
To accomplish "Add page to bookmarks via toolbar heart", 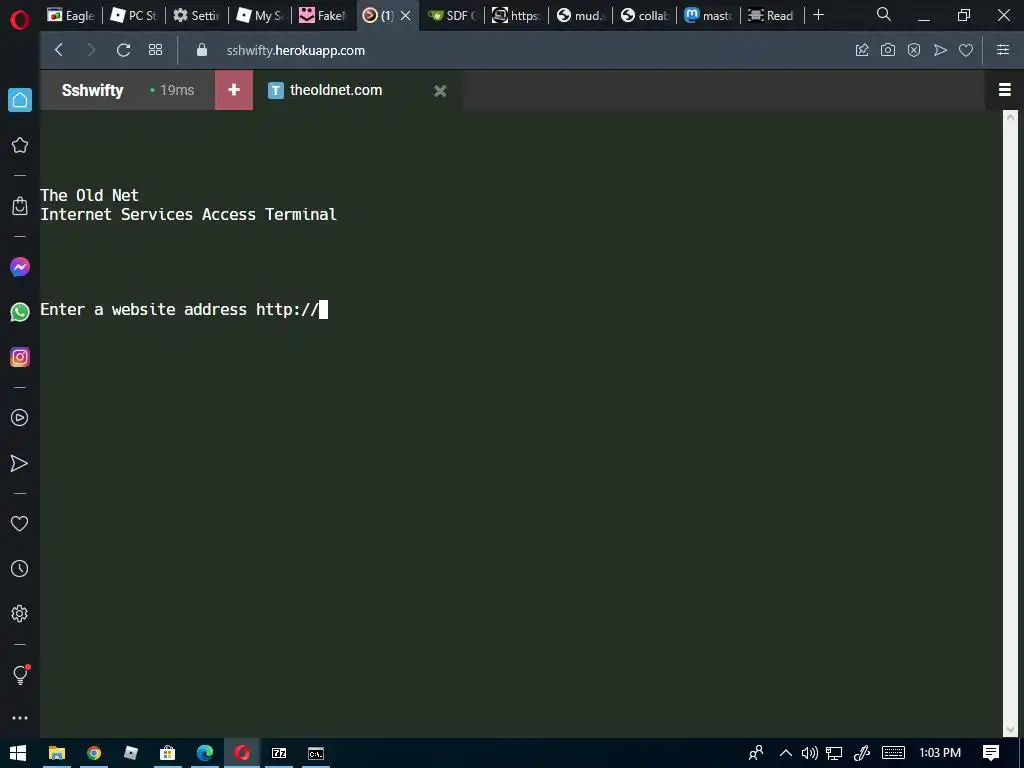I will [966, 50].
